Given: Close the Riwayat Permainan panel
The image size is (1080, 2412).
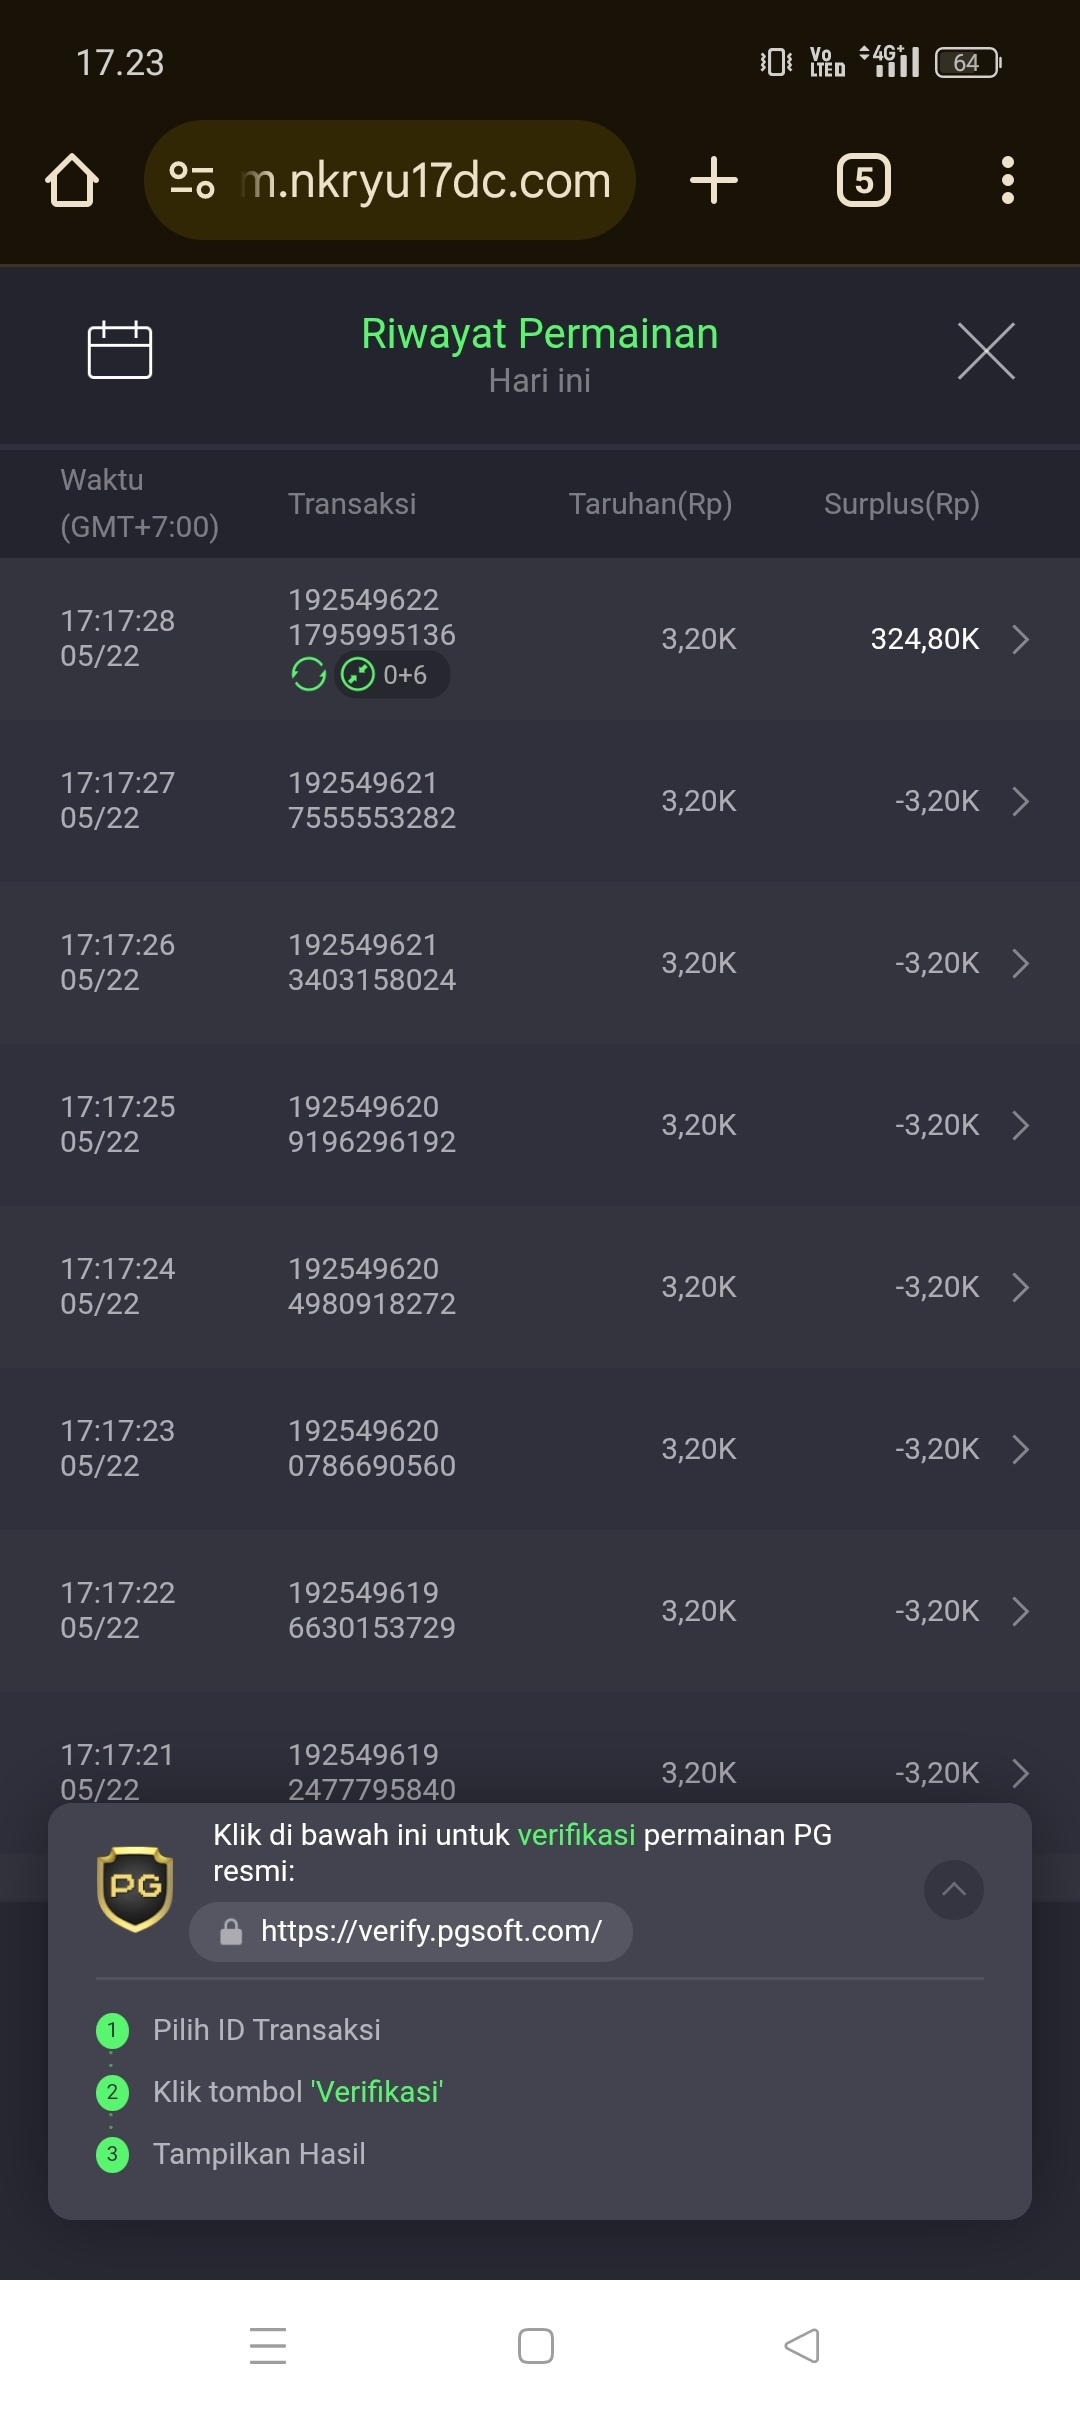Looking at the screenshot, I should coord(986,351).
